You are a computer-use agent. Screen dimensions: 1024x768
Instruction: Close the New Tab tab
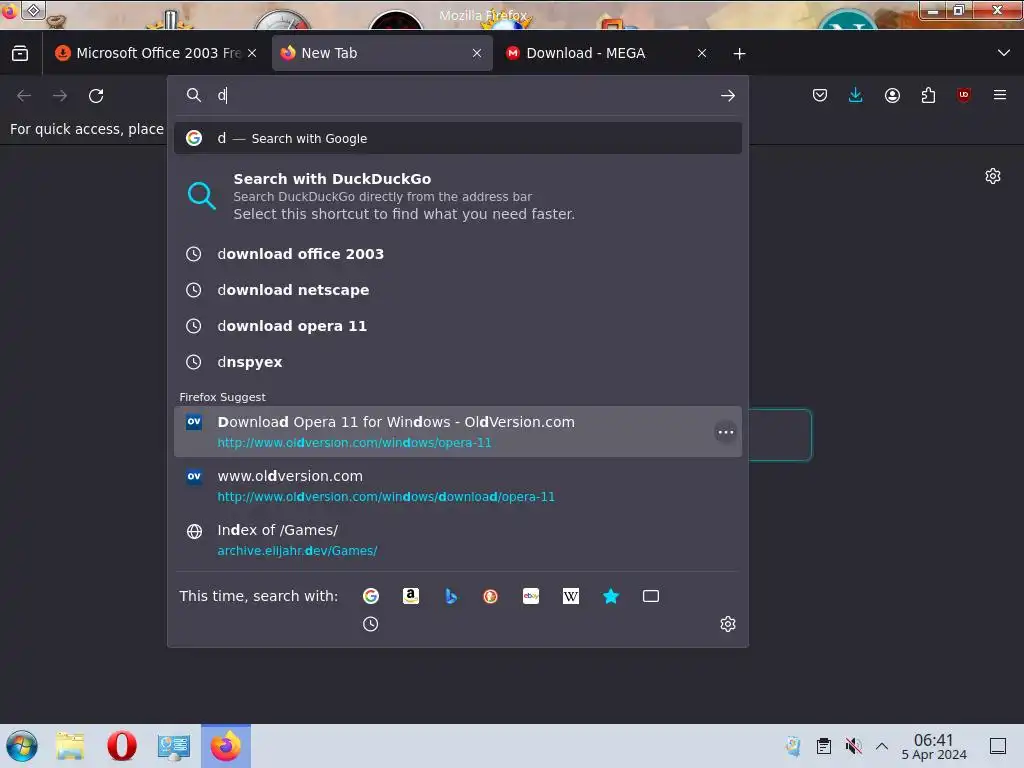coord(477,54)
